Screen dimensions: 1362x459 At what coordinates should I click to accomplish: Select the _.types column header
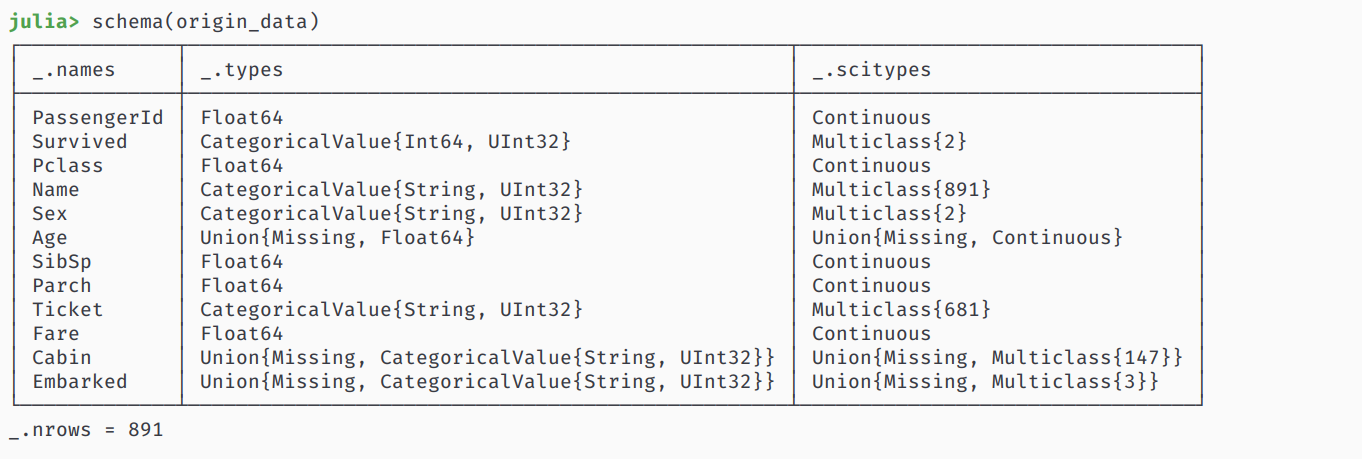pos(241,70)
